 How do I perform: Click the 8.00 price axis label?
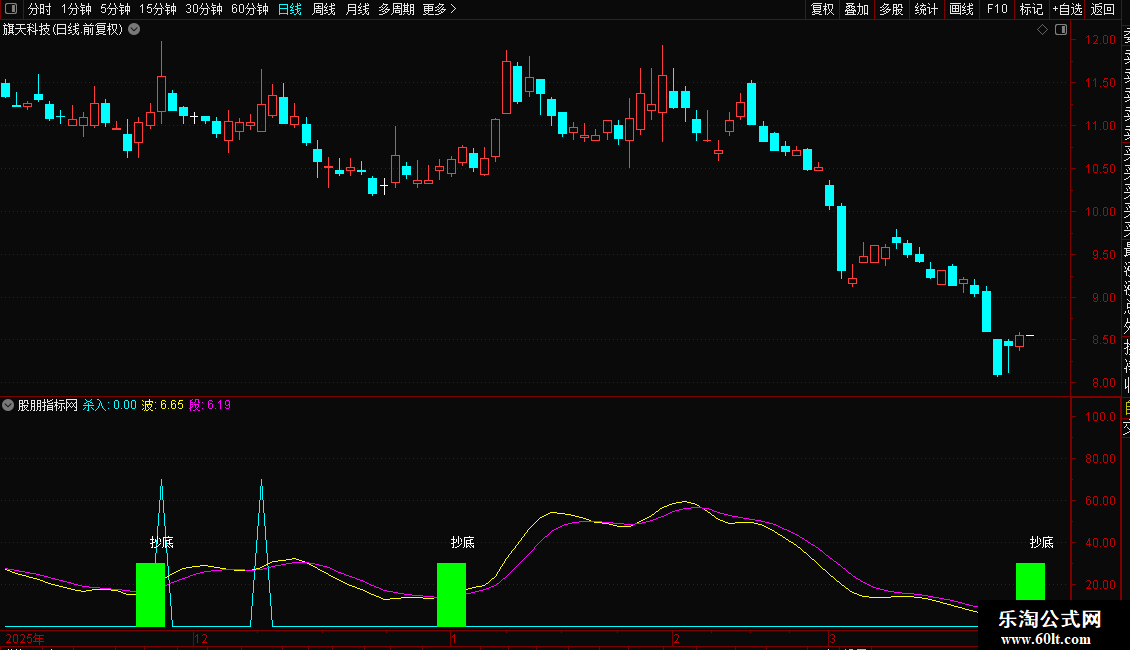pyautogui.click(x=1103, y=383)
